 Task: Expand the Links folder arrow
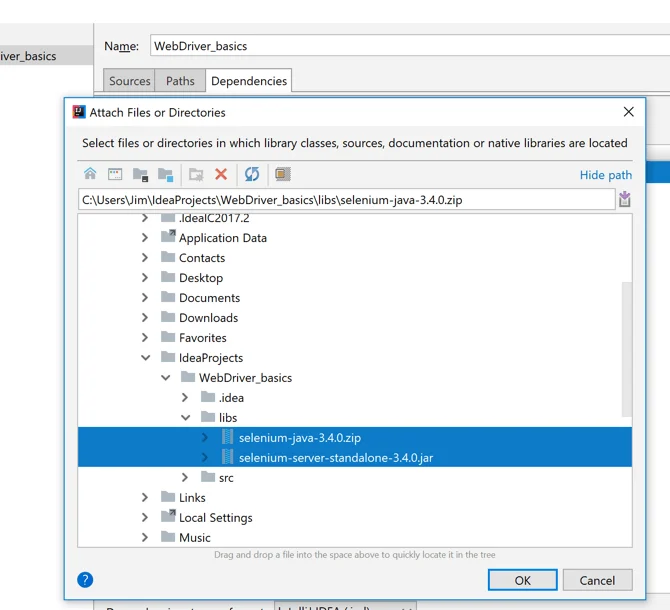[145, 497]
